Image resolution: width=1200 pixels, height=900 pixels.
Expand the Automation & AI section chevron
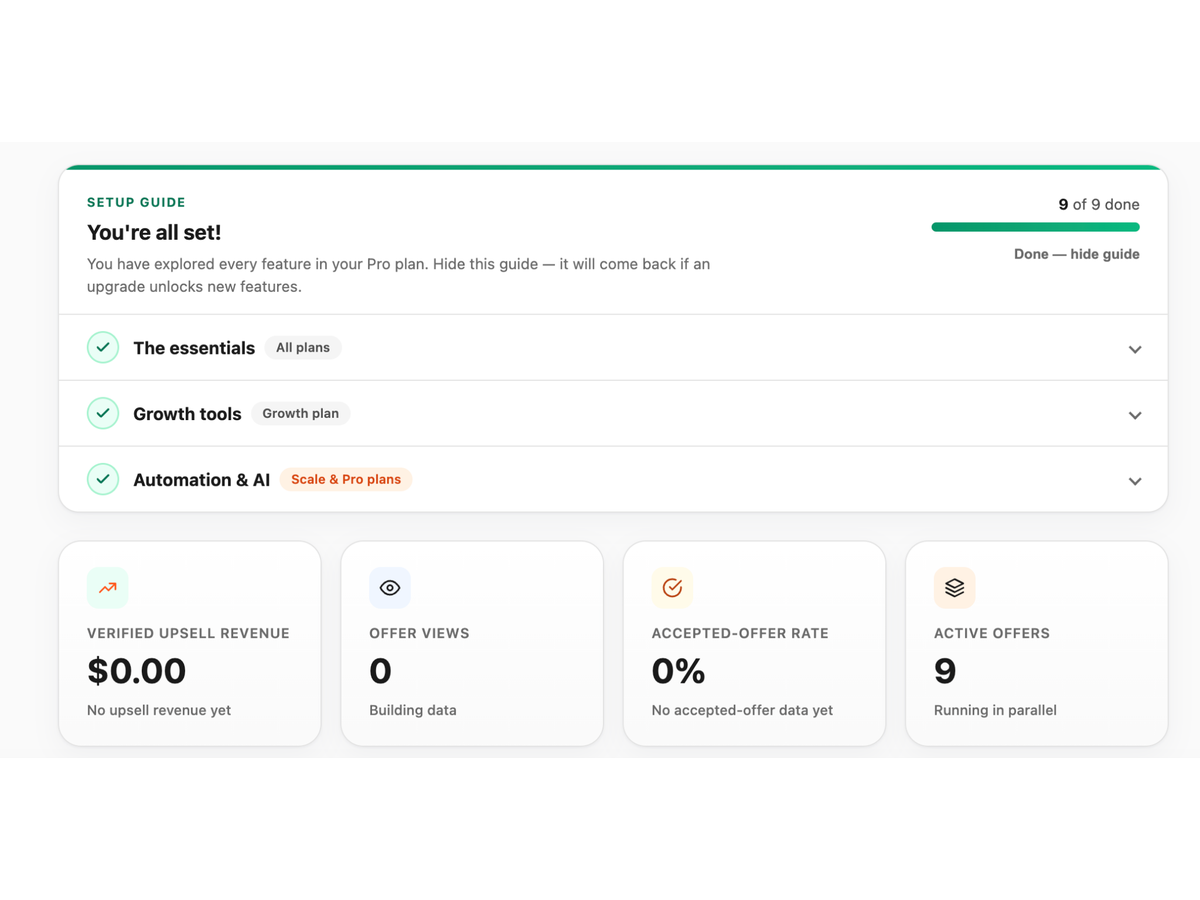tap(1135, 481)
